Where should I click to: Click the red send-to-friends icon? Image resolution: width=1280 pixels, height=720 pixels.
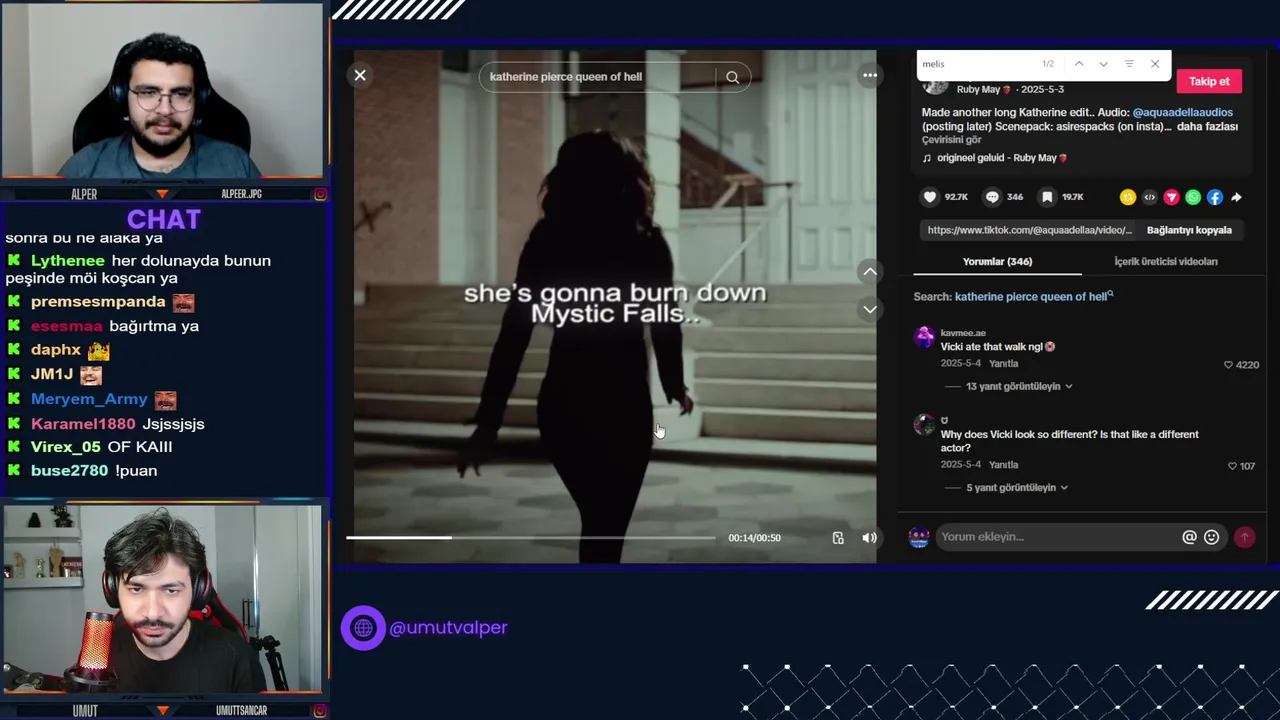(1171, 197)
